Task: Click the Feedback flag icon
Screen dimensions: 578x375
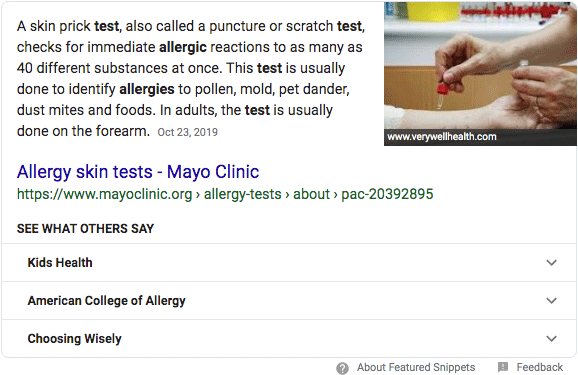Action: [x=503, y=367]
